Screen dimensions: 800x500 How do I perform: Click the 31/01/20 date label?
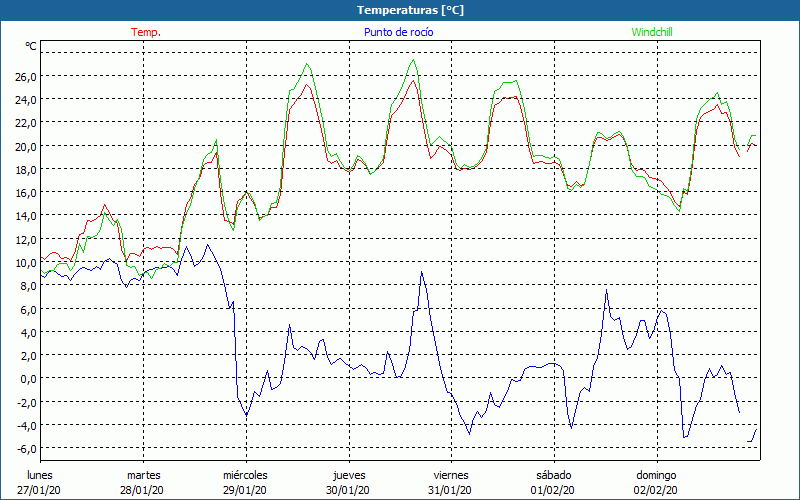point(450,490)
